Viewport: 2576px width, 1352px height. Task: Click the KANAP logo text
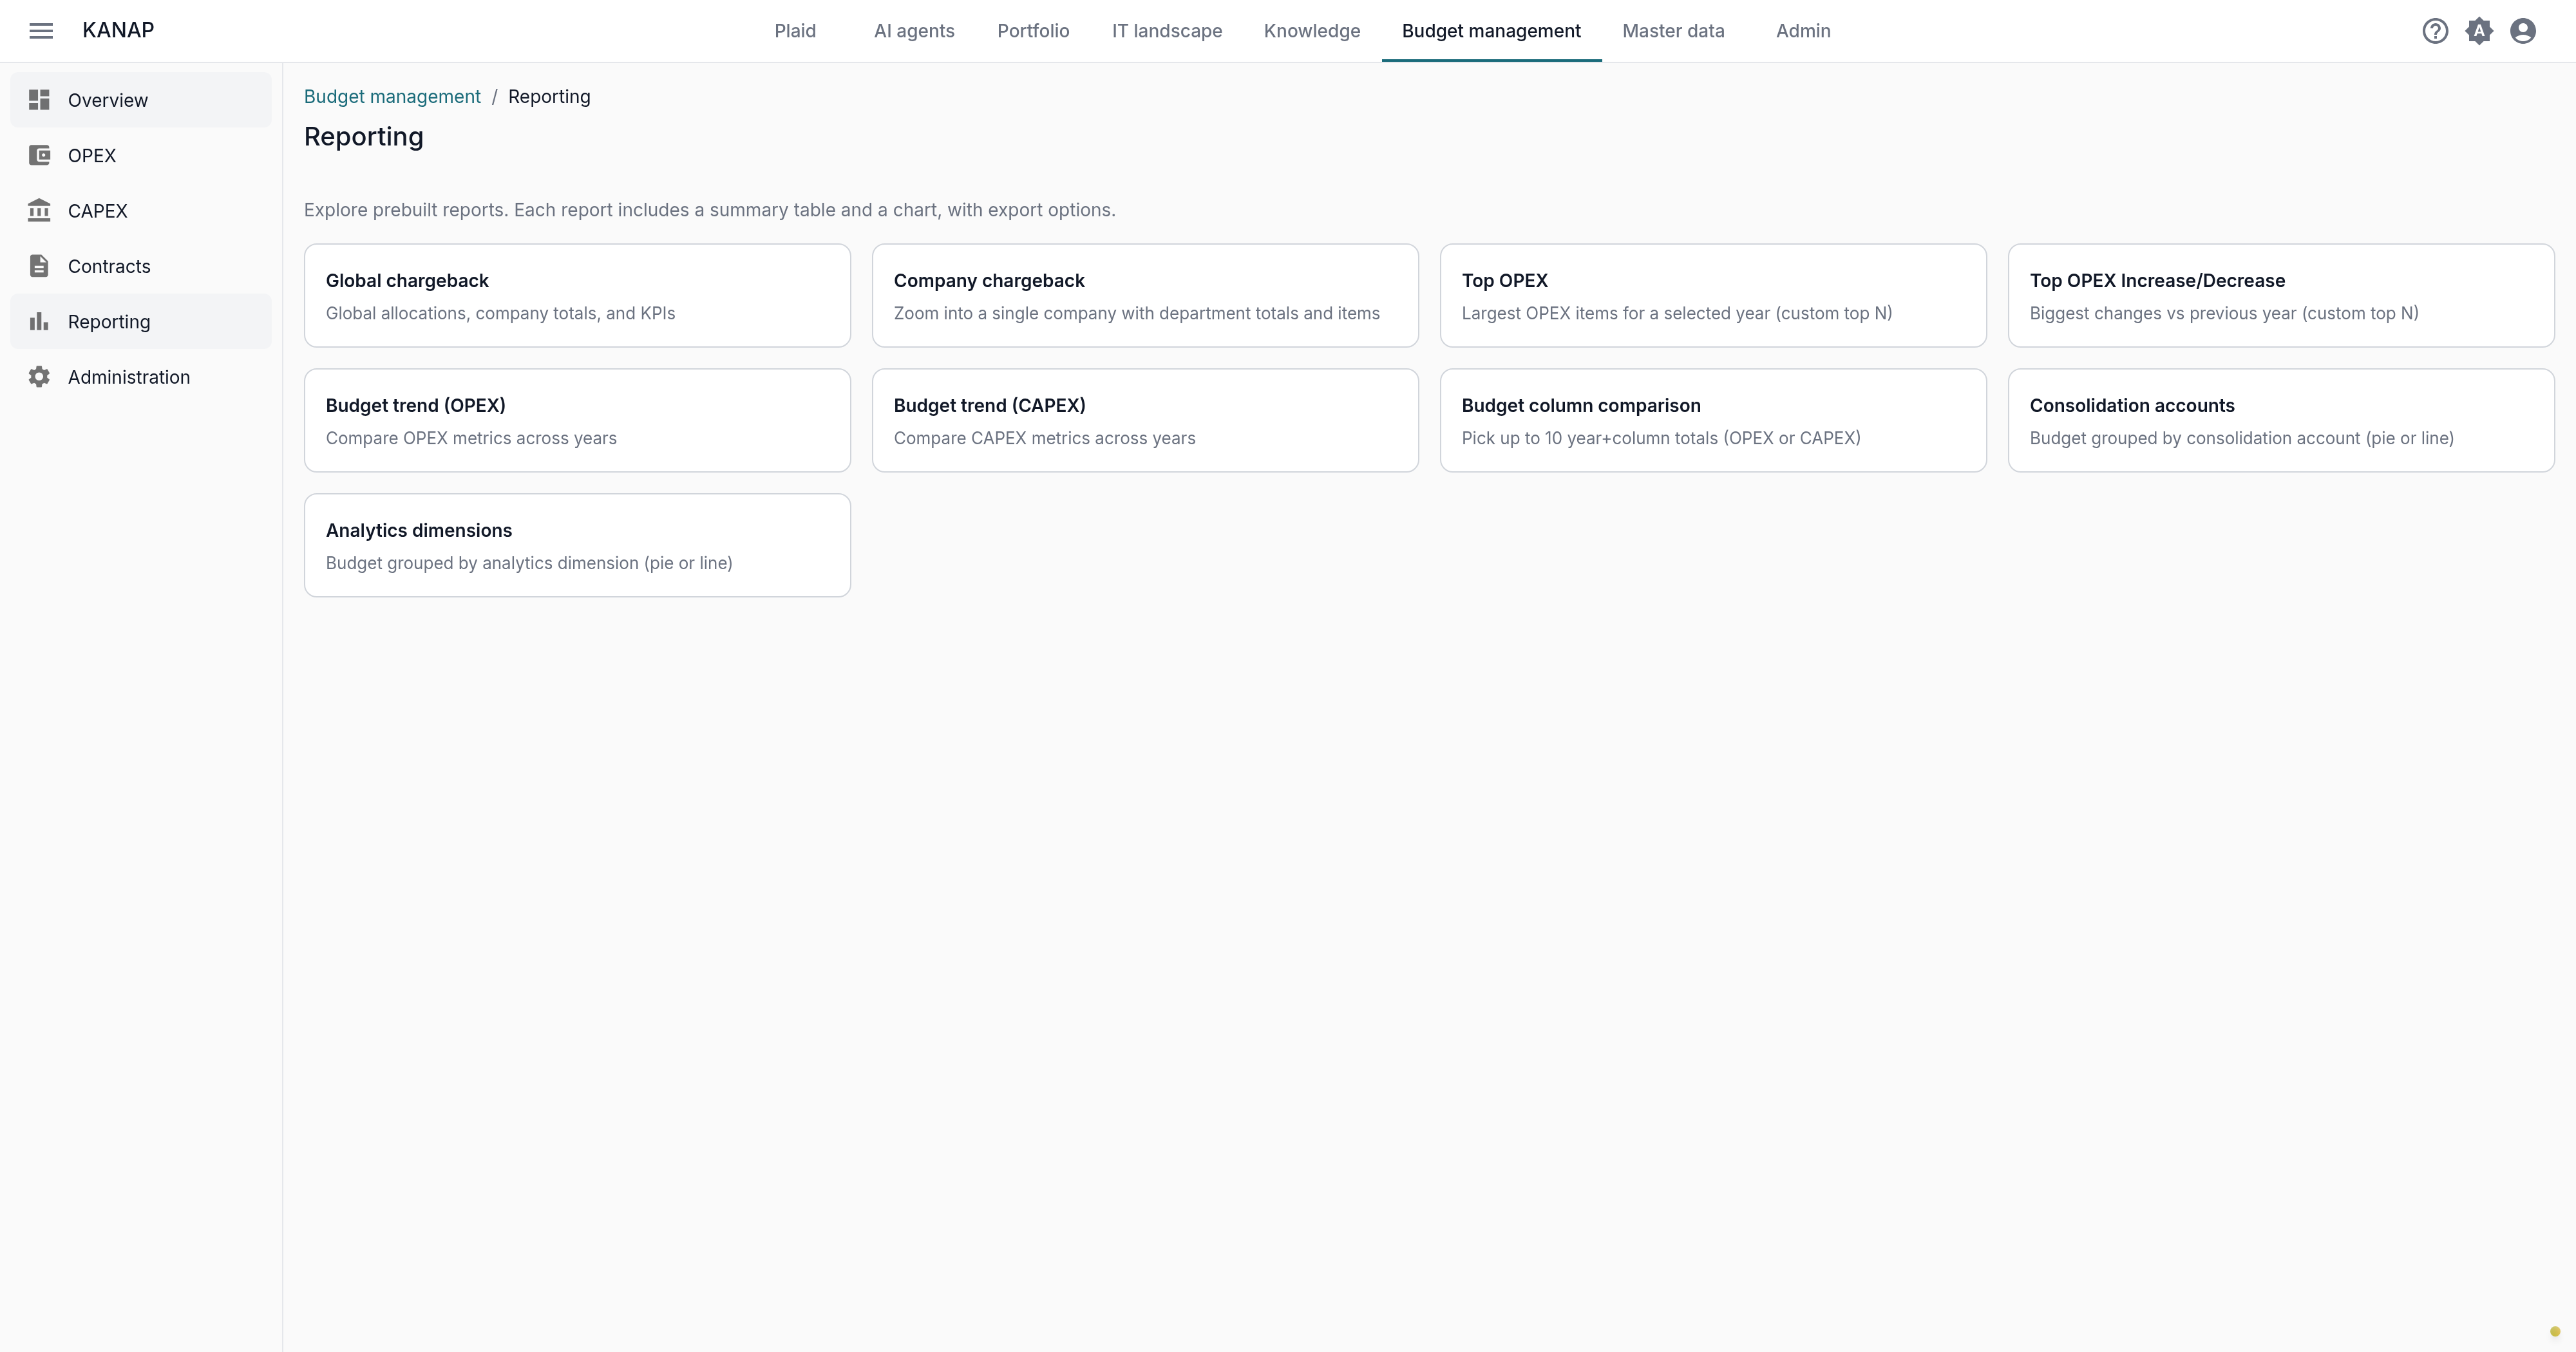click(x=118, y=30)
